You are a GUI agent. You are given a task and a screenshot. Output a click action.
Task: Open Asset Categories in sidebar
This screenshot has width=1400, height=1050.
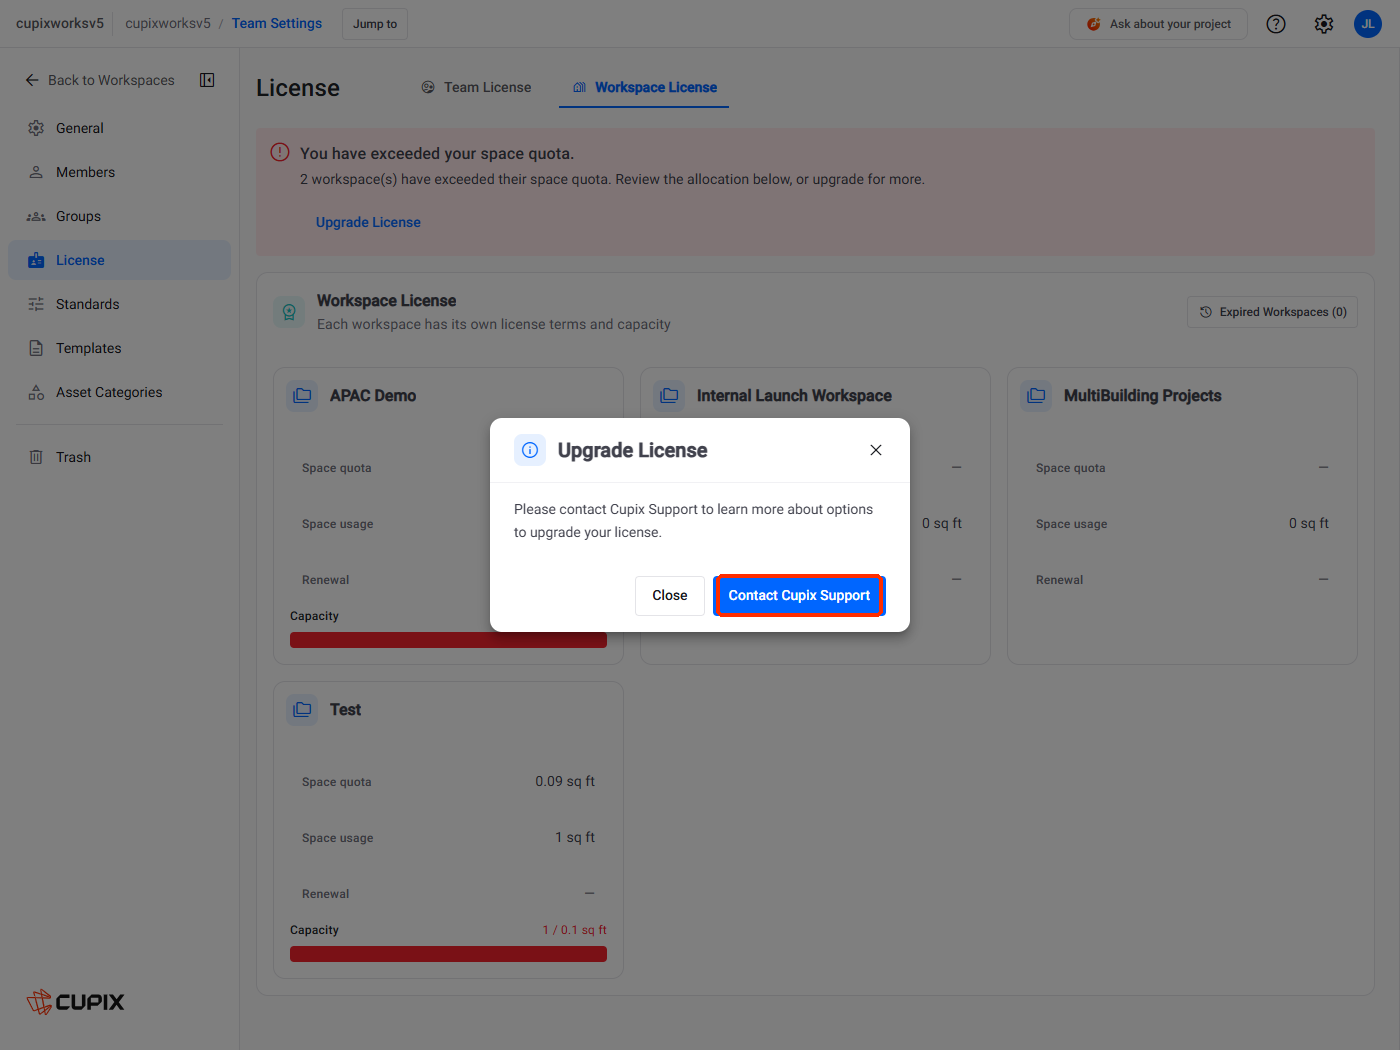click(x=119, y=392)
